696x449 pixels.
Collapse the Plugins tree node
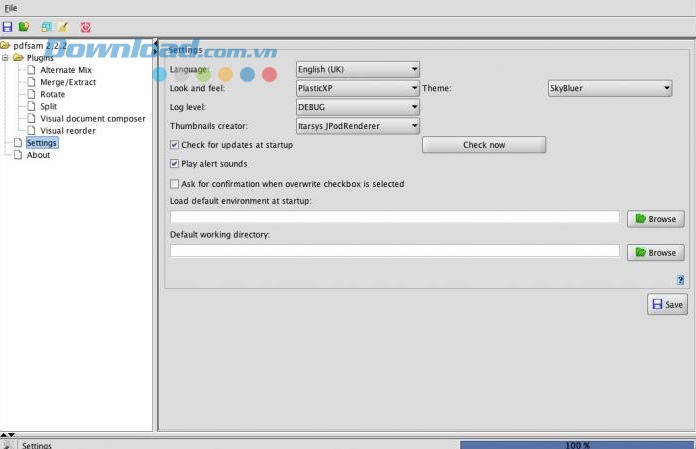coord(6,58)
